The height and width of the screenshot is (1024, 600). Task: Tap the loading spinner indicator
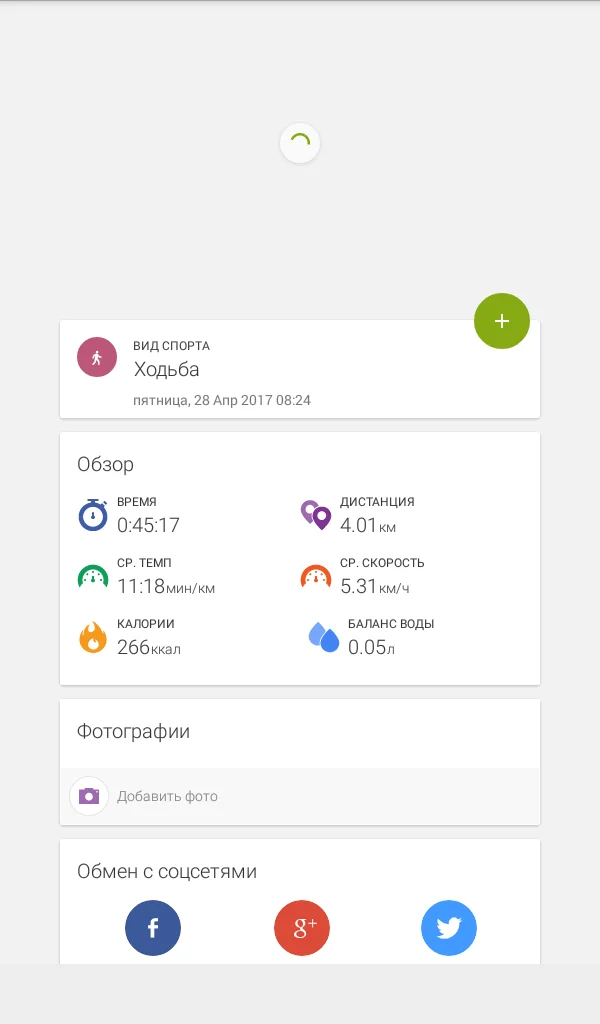click(300, 143)
